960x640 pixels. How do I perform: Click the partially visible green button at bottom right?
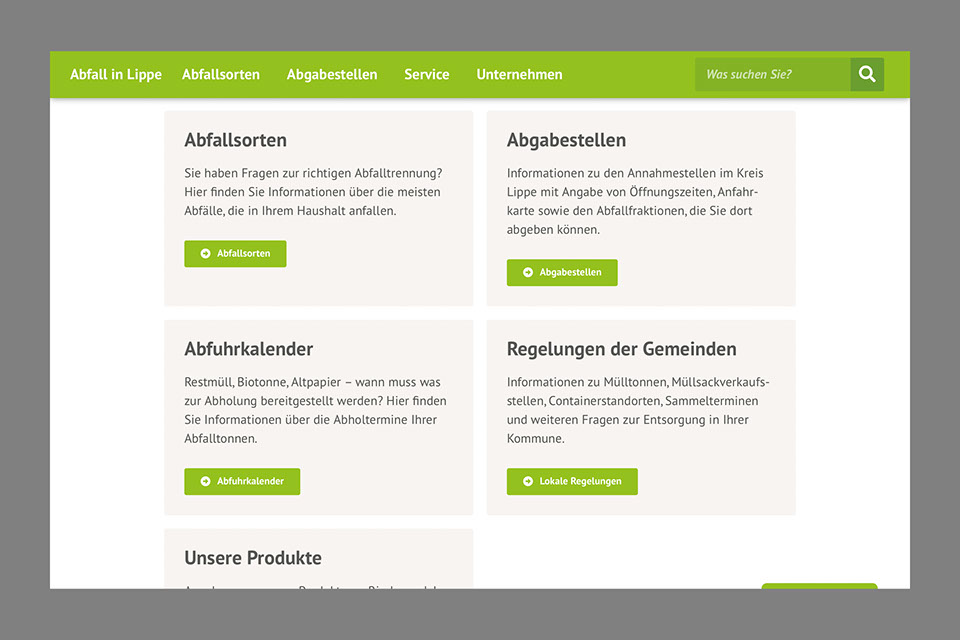coord(819,586)
